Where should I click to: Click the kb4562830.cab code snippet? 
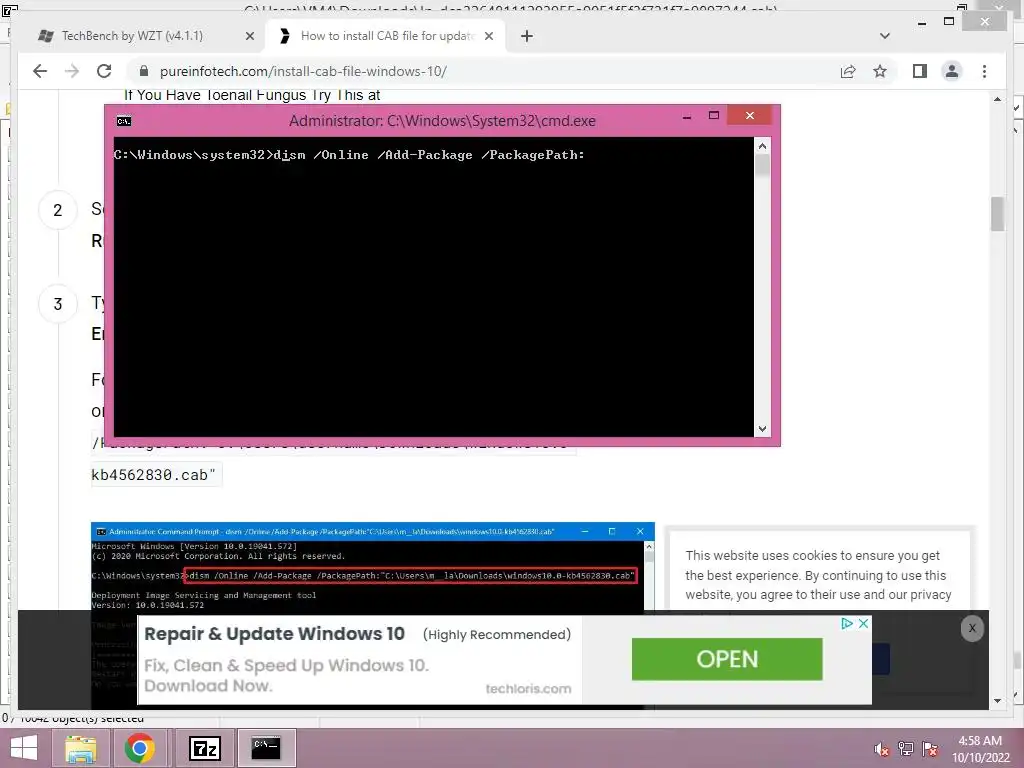coord(153,475)
